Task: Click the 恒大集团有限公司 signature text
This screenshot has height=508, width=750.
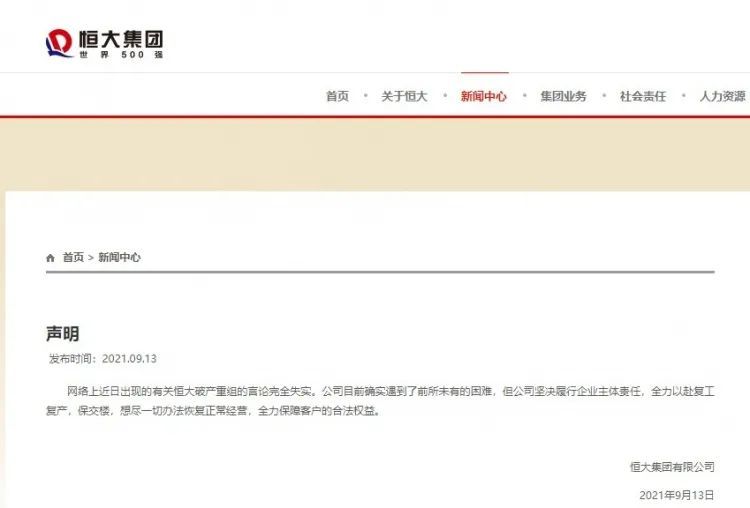Action: pos(672,467)
